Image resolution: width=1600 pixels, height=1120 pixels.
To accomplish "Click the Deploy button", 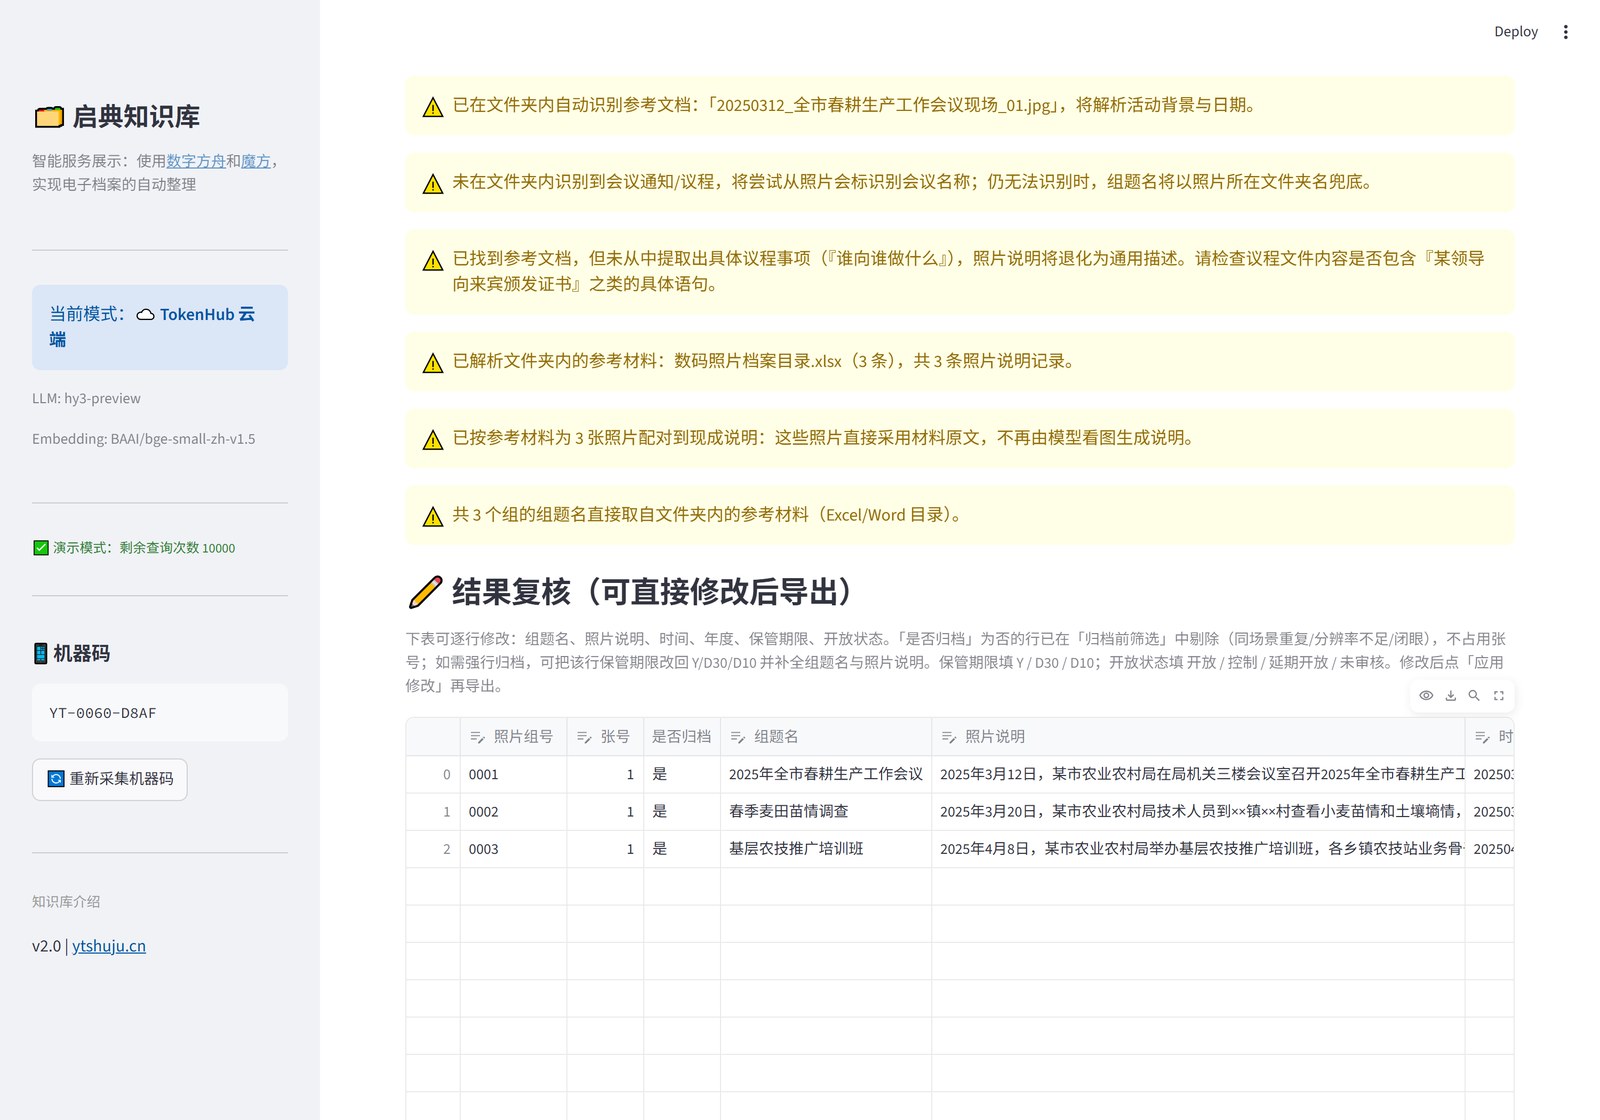I will (1516, 32).
